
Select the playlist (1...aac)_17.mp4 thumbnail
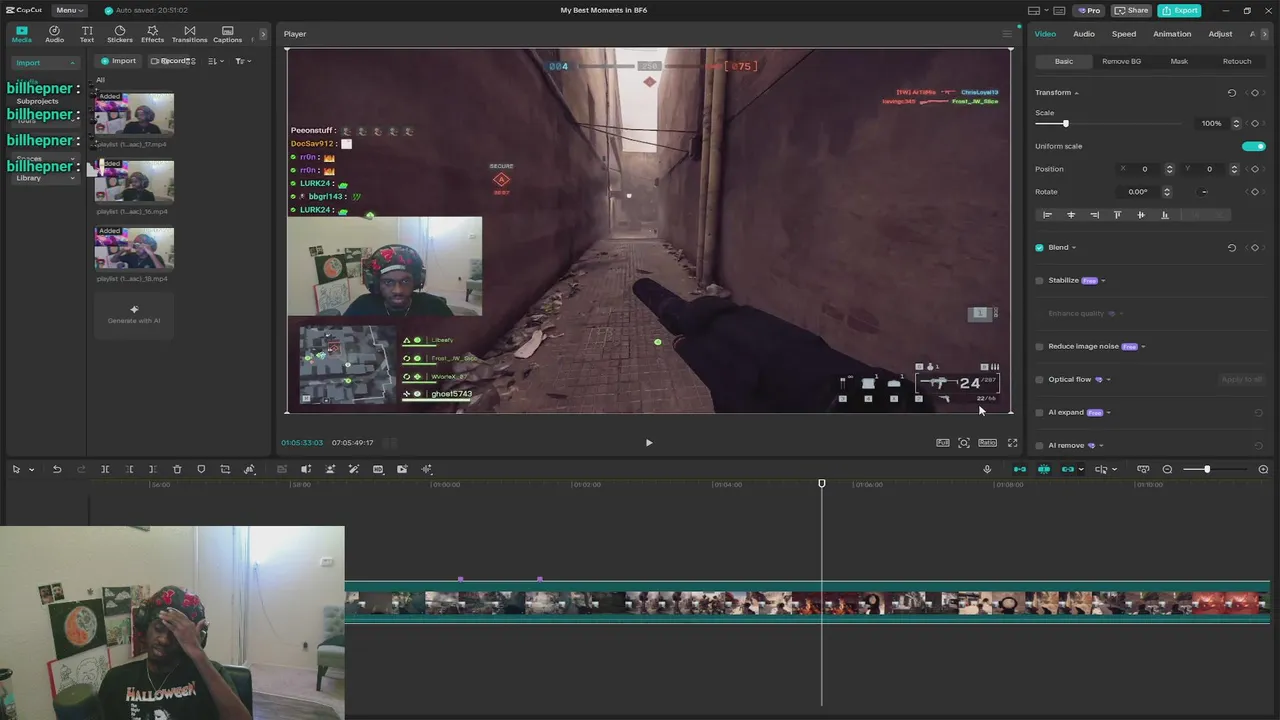134,115
